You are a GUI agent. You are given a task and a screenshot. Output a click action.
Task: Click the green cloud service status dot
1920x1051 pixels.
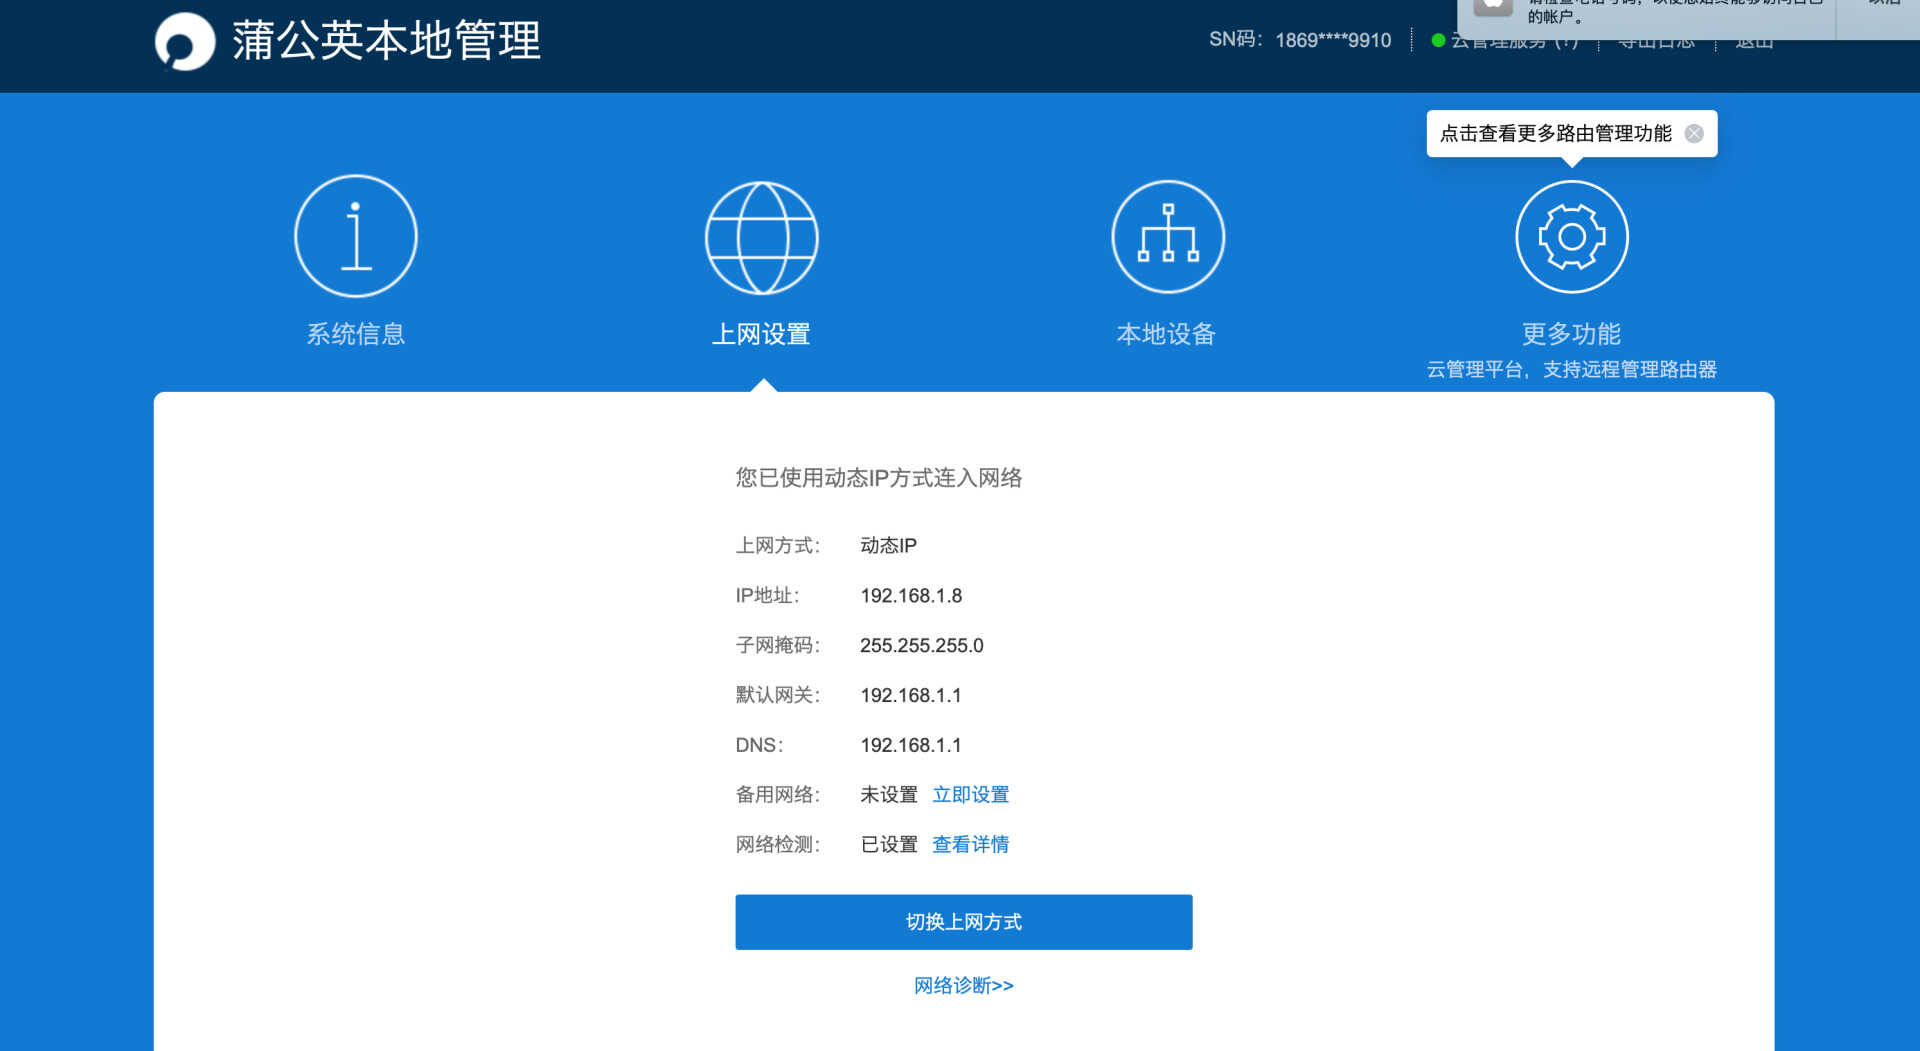pos(1438,40)
